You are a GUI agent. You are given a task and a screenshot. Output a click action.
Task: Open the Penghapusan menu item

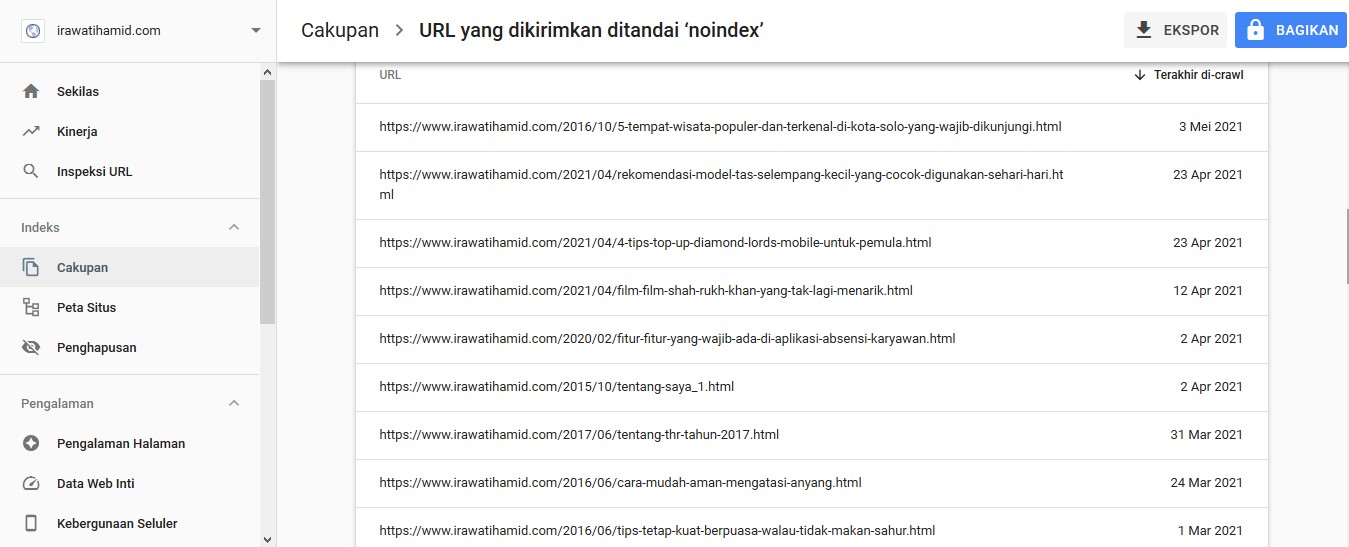pyautogui.click(x=130, y=347)
